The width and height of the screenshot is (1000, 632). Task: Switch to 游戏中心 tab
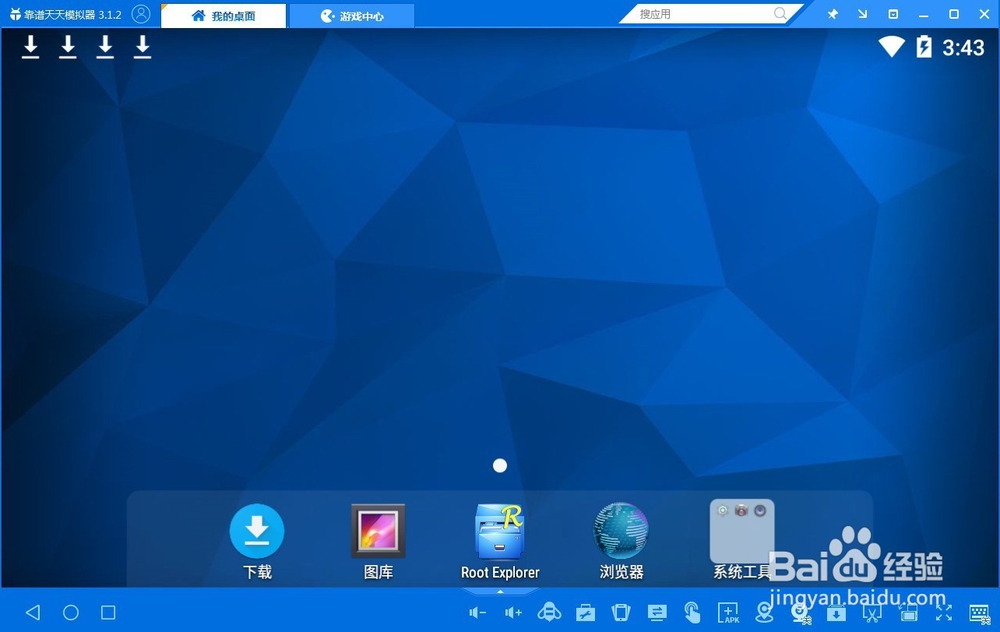click(351, 16)
